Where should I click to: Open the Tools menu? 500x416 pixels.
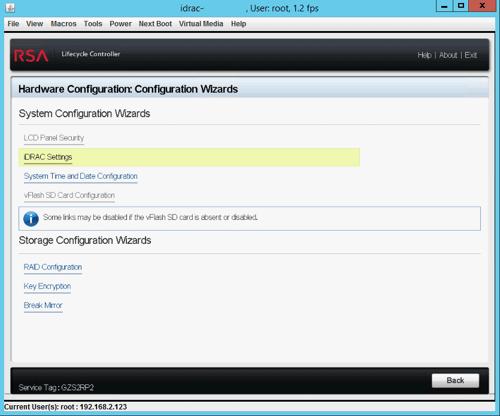[x=93, y=24]
